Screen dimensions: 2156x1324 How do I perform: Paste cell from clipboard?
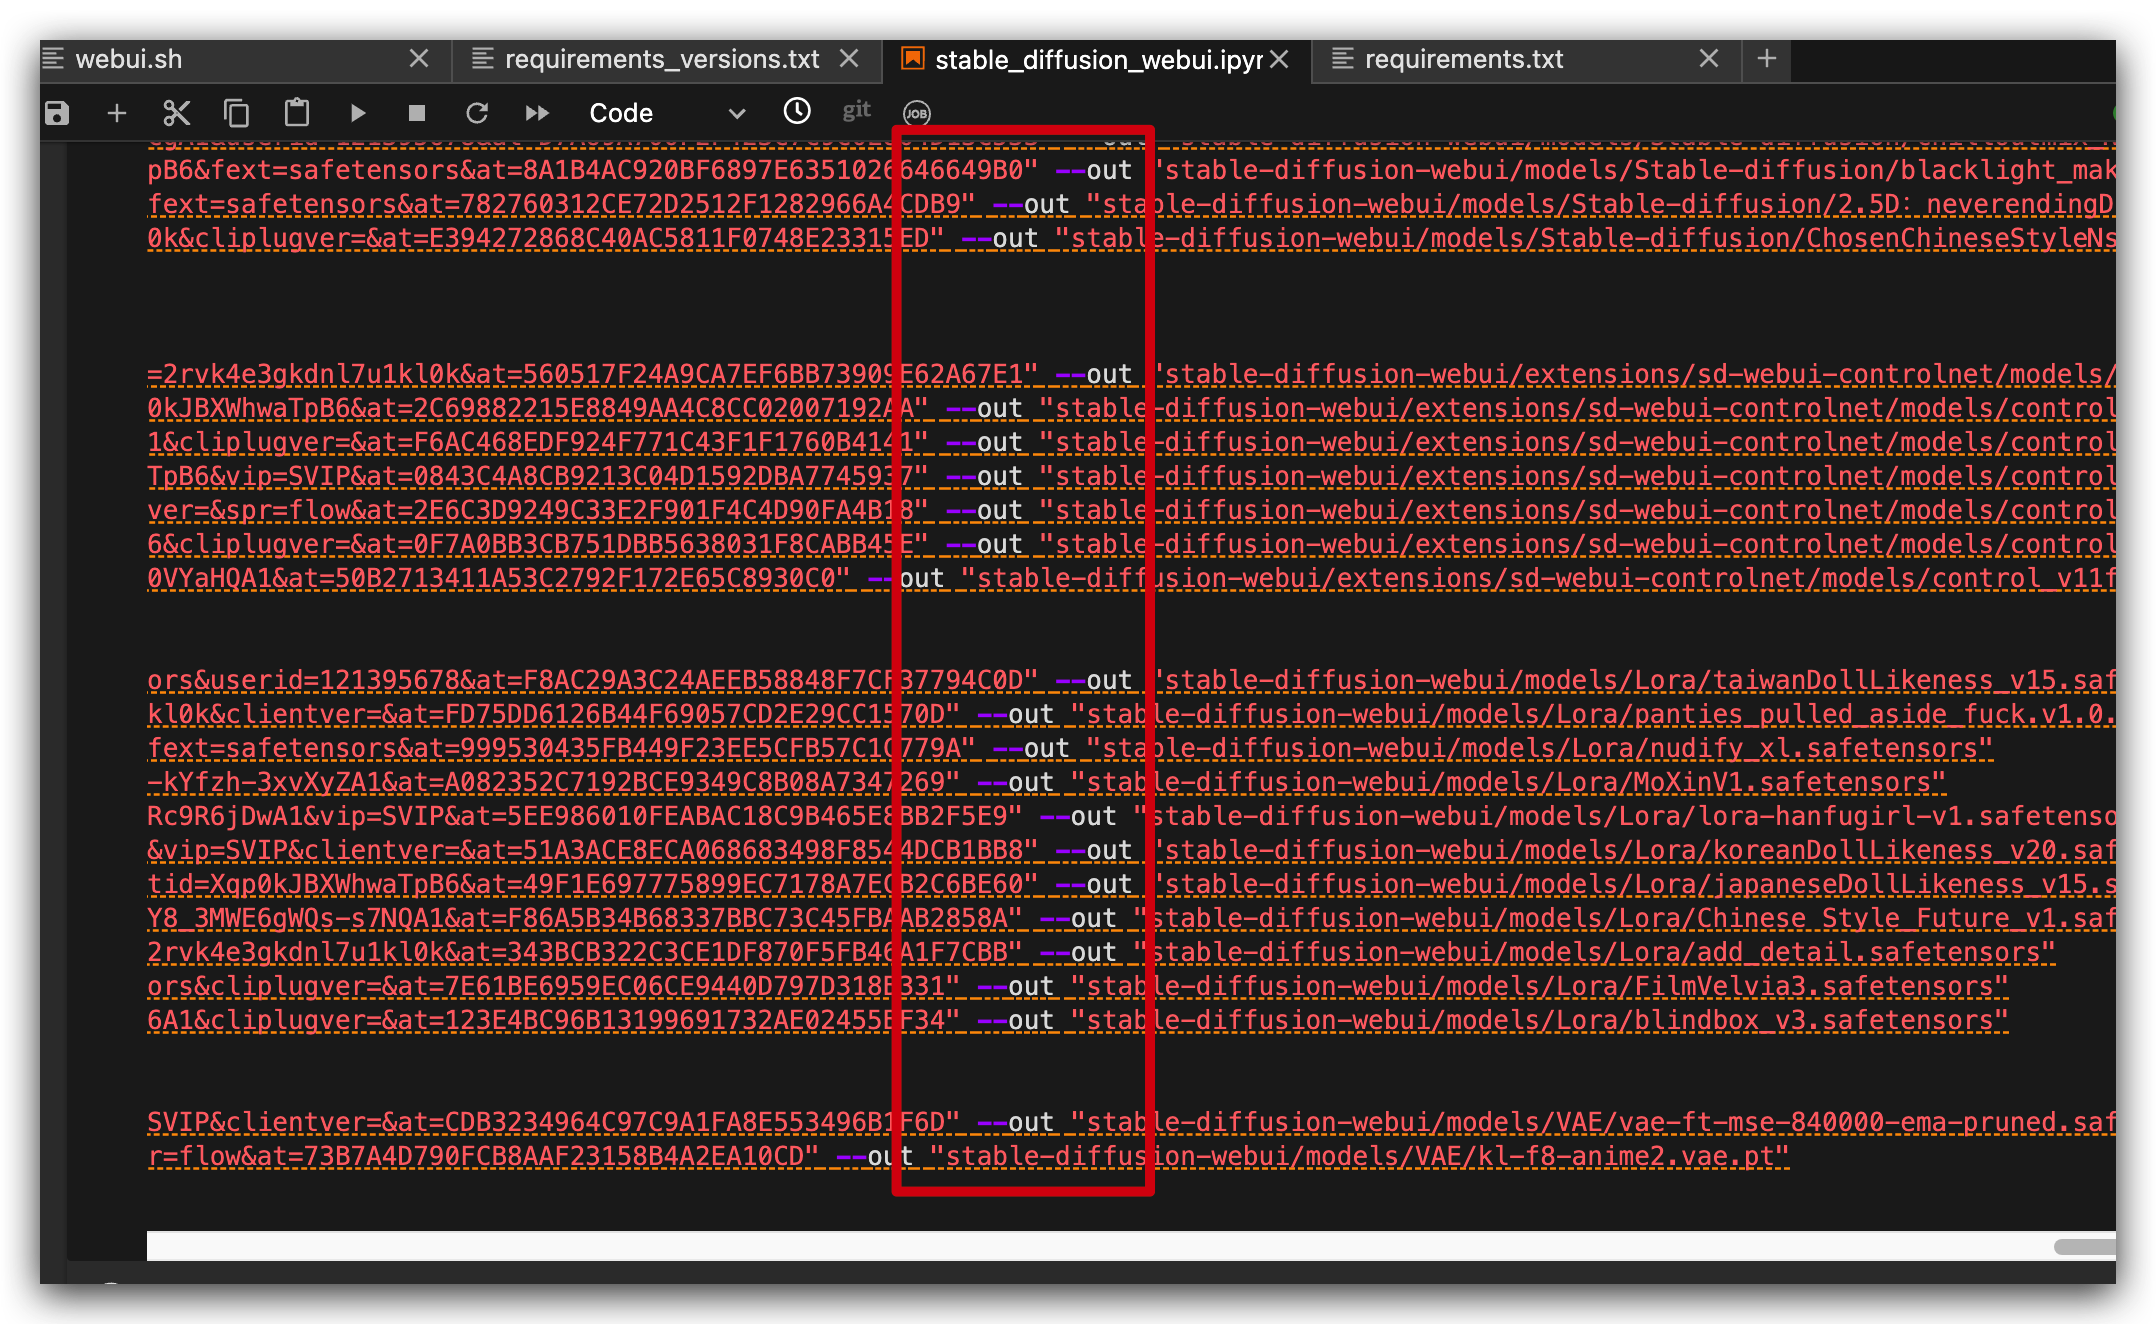(x=297, y=112)
